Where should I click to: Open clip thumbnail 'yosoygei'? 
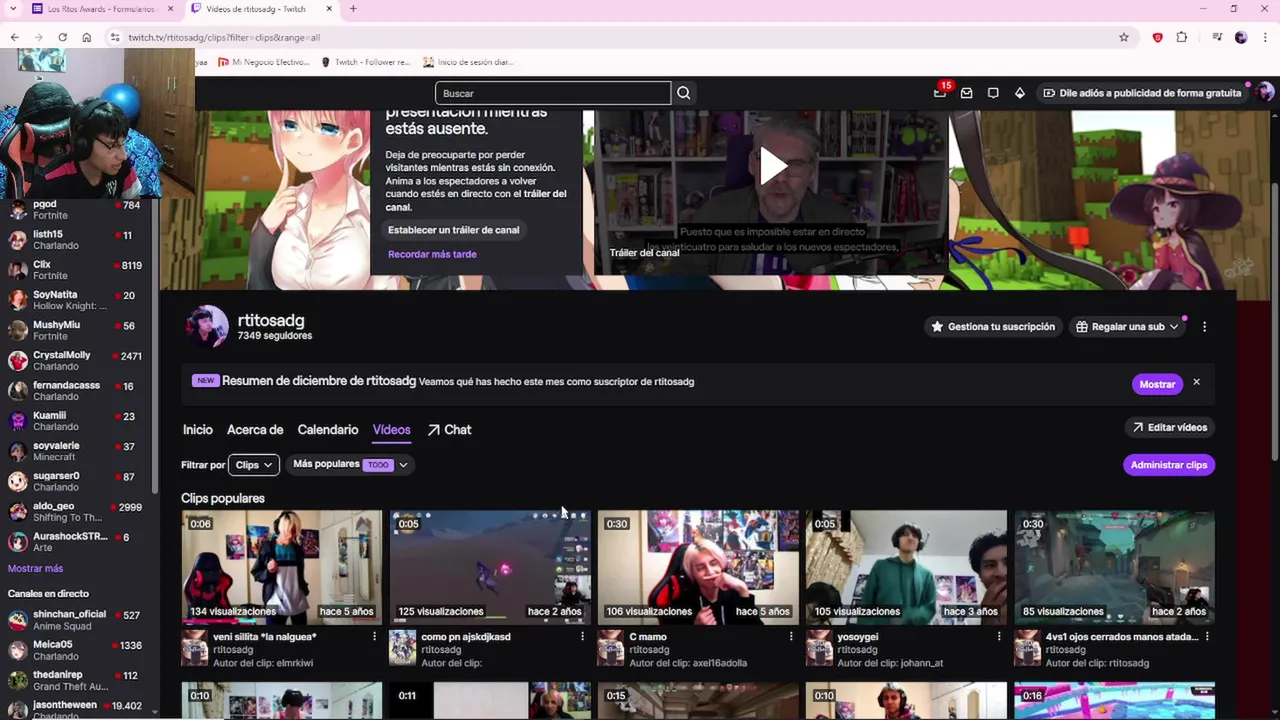click(906, 567)
